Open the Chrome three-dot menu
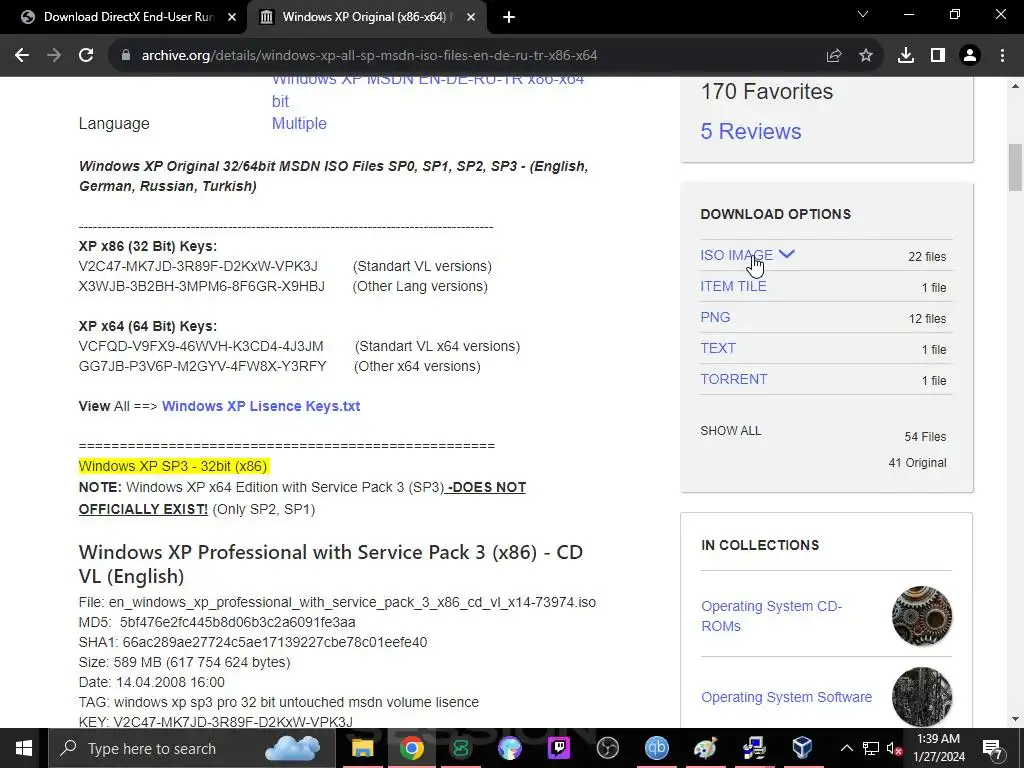 tap(1002, 56)
